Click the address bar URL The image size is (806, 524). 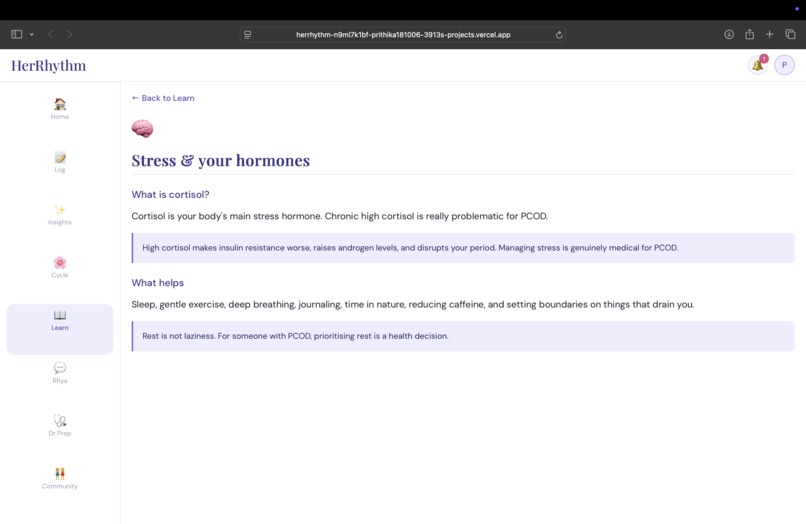pyautogui.click(x=403, y=35)
